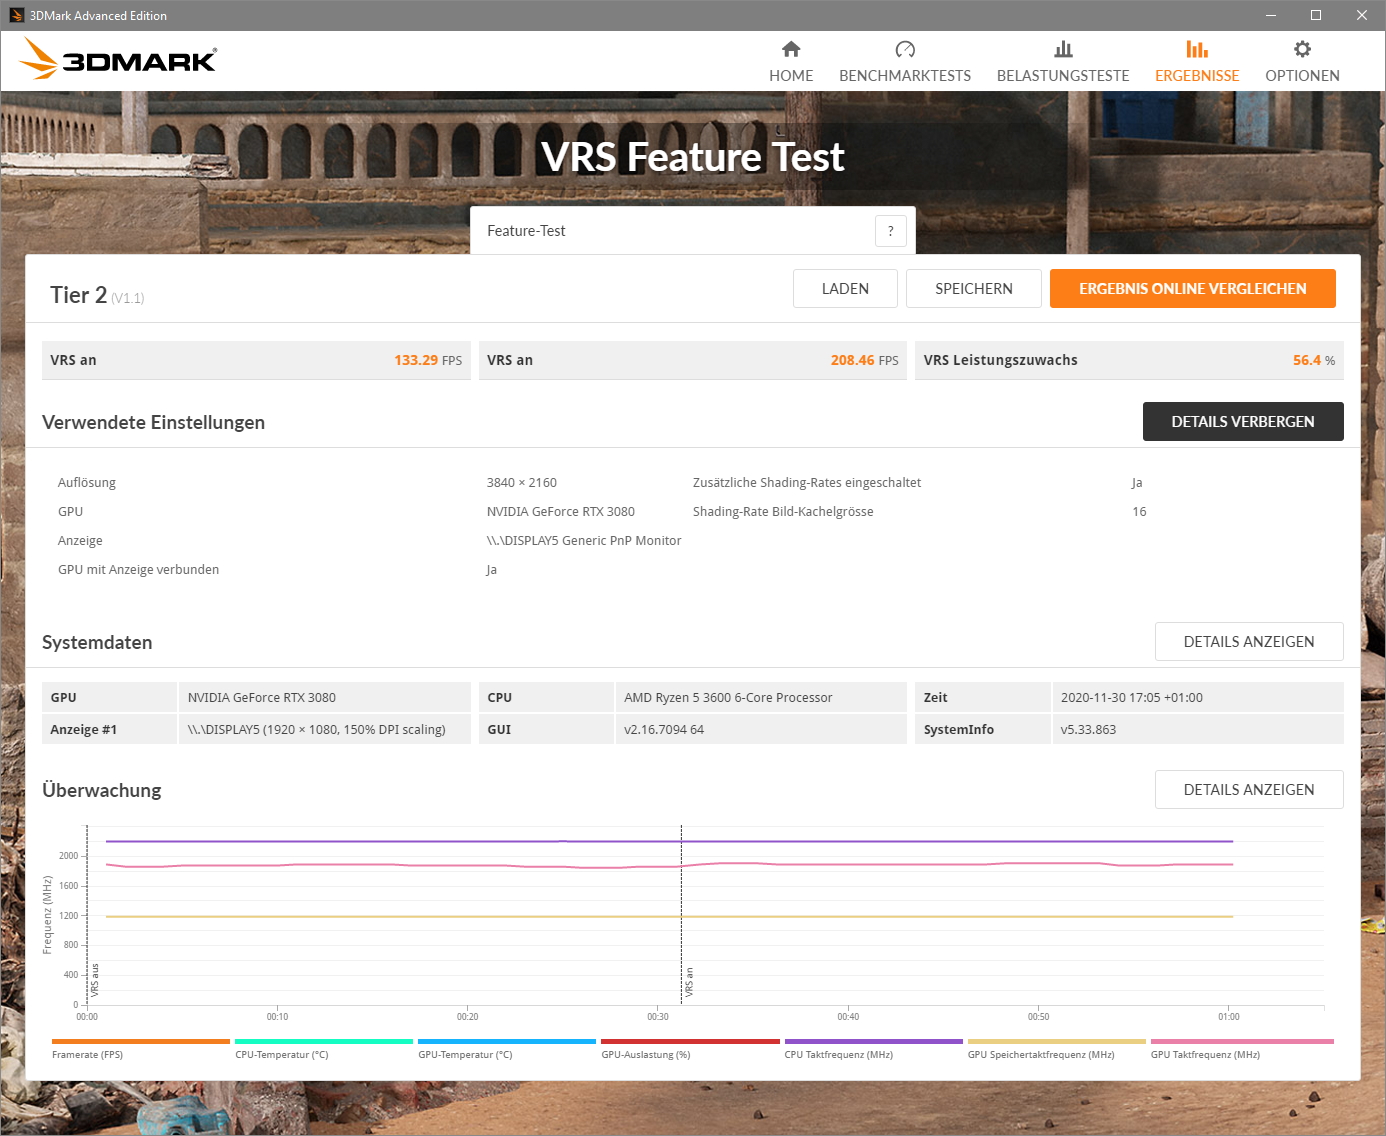Click the 56.4 % VRS Leistungszuwachs value
This screenshot has height=1136, width=1386.
(x=1314, y=360)
